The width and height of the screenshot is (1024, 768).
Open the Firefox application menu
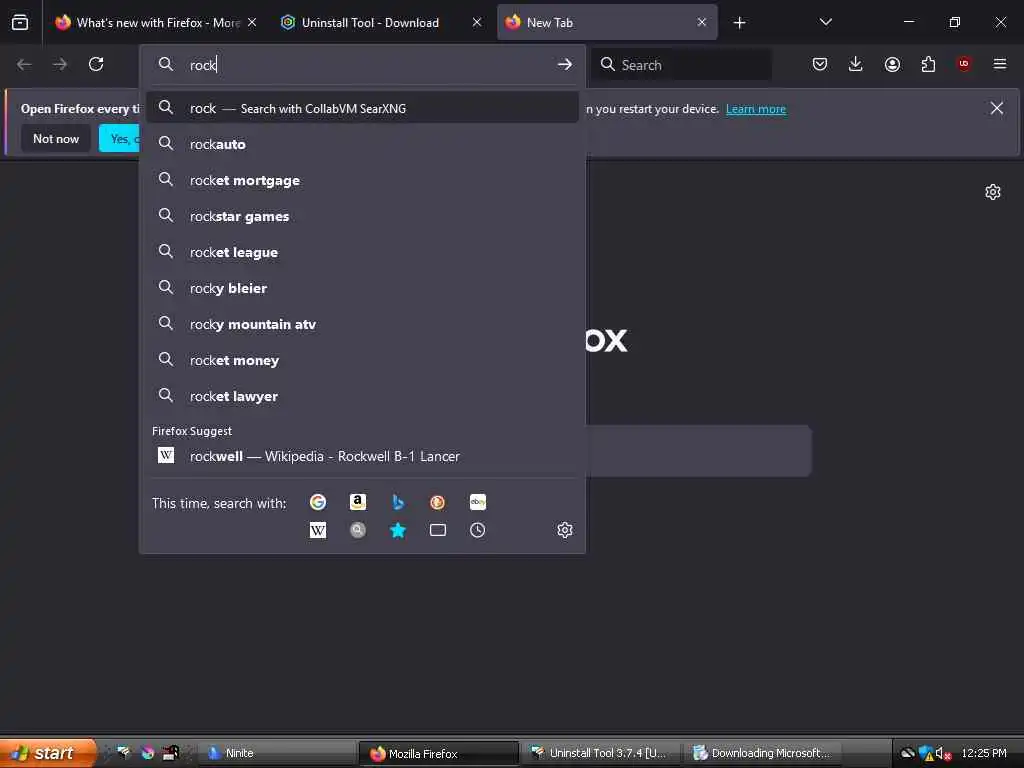pos(1000,64)
